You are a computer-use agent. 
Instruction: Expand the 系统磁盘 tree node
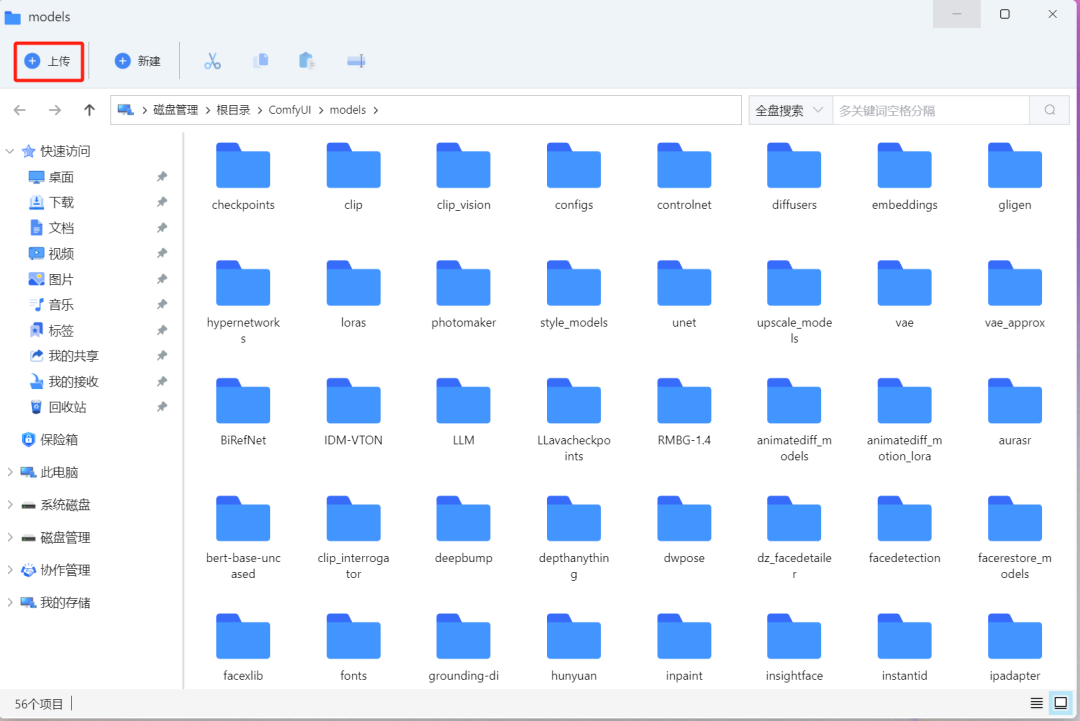point(10,505)
